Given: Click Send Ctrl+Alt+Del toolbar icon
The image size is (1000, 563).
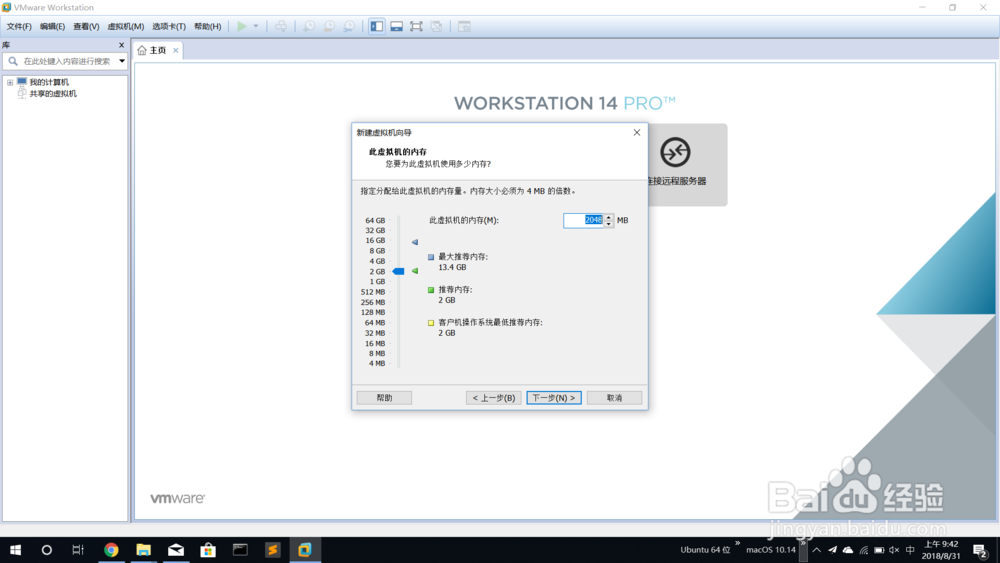Looking at the screenshot, I should [x=281, y=26].
